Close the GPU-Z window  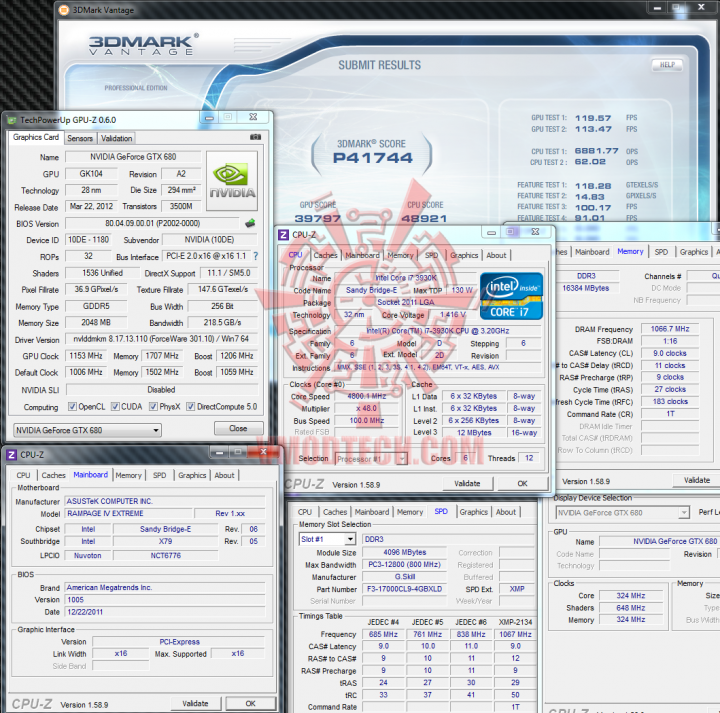[253, 117]
